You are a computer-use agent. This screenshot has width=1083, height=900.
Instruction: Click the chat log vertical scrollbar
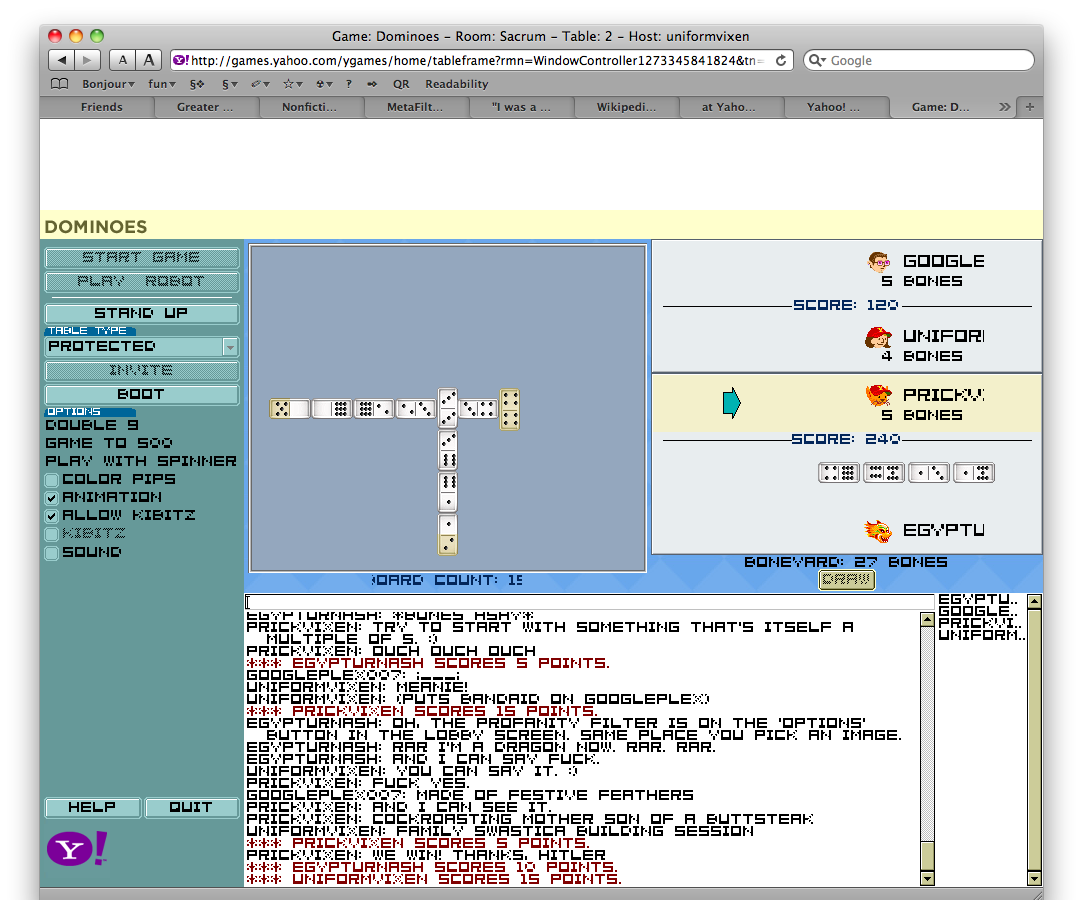point(926,740)
